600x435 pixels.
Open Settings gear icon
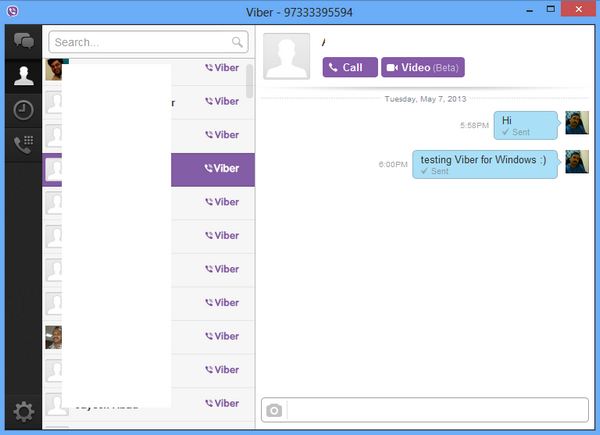click(x=23, y=412)
